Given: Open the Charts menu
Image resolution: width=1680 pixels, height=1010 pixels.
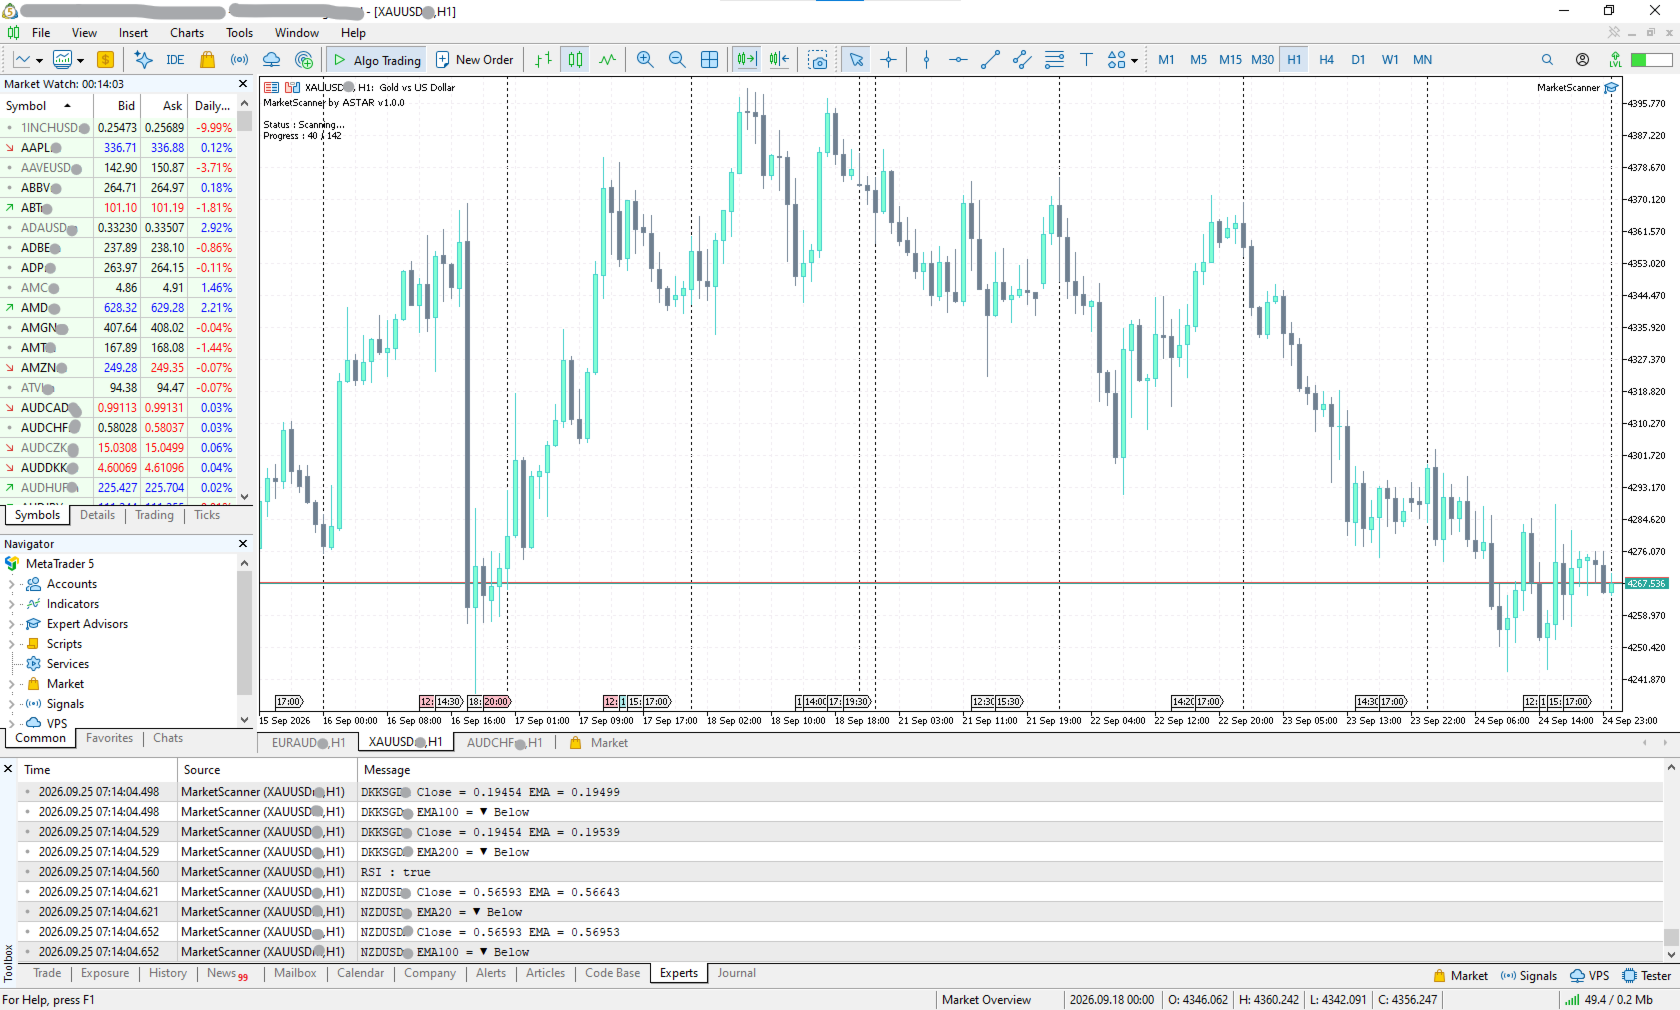Looking at the screenshot, I should tap(187, 33).
